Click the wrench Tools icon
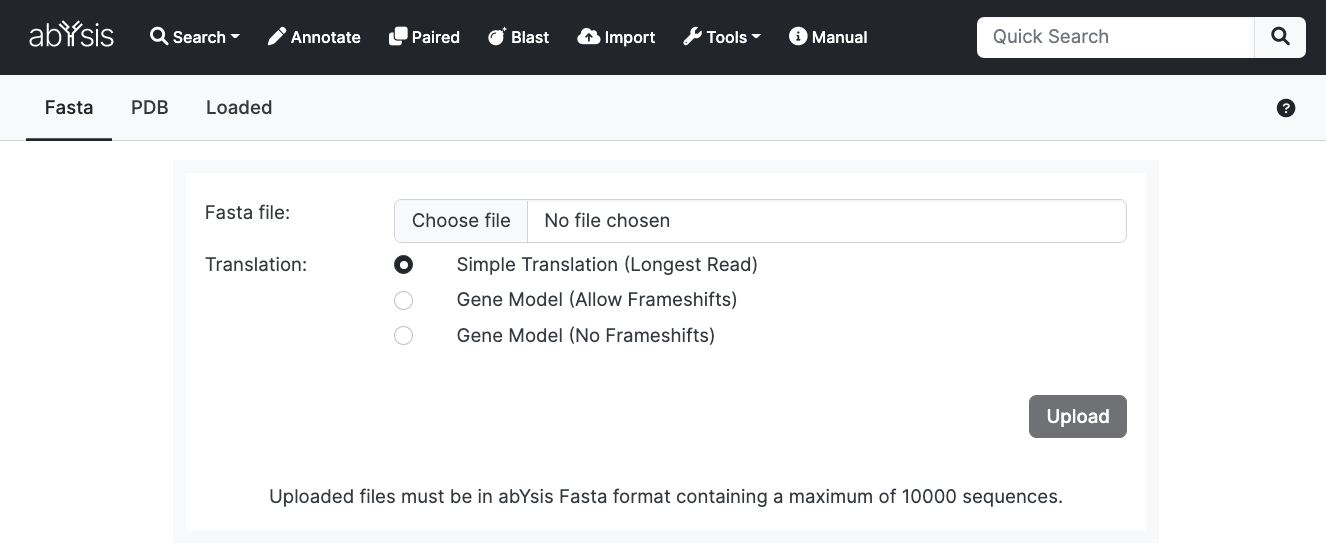 (x=692, y=37)
